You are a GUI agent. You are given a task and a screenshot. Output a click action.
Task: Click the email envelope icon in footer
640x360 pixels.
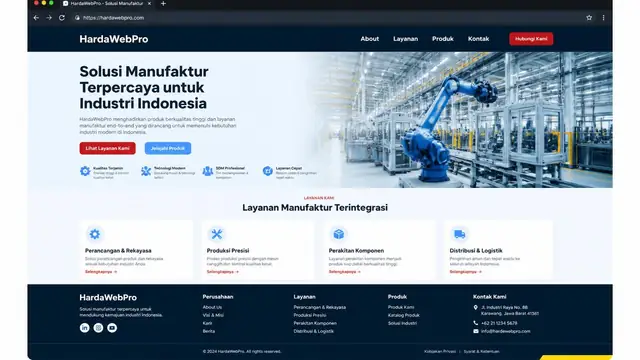click(x=476, y=331)
